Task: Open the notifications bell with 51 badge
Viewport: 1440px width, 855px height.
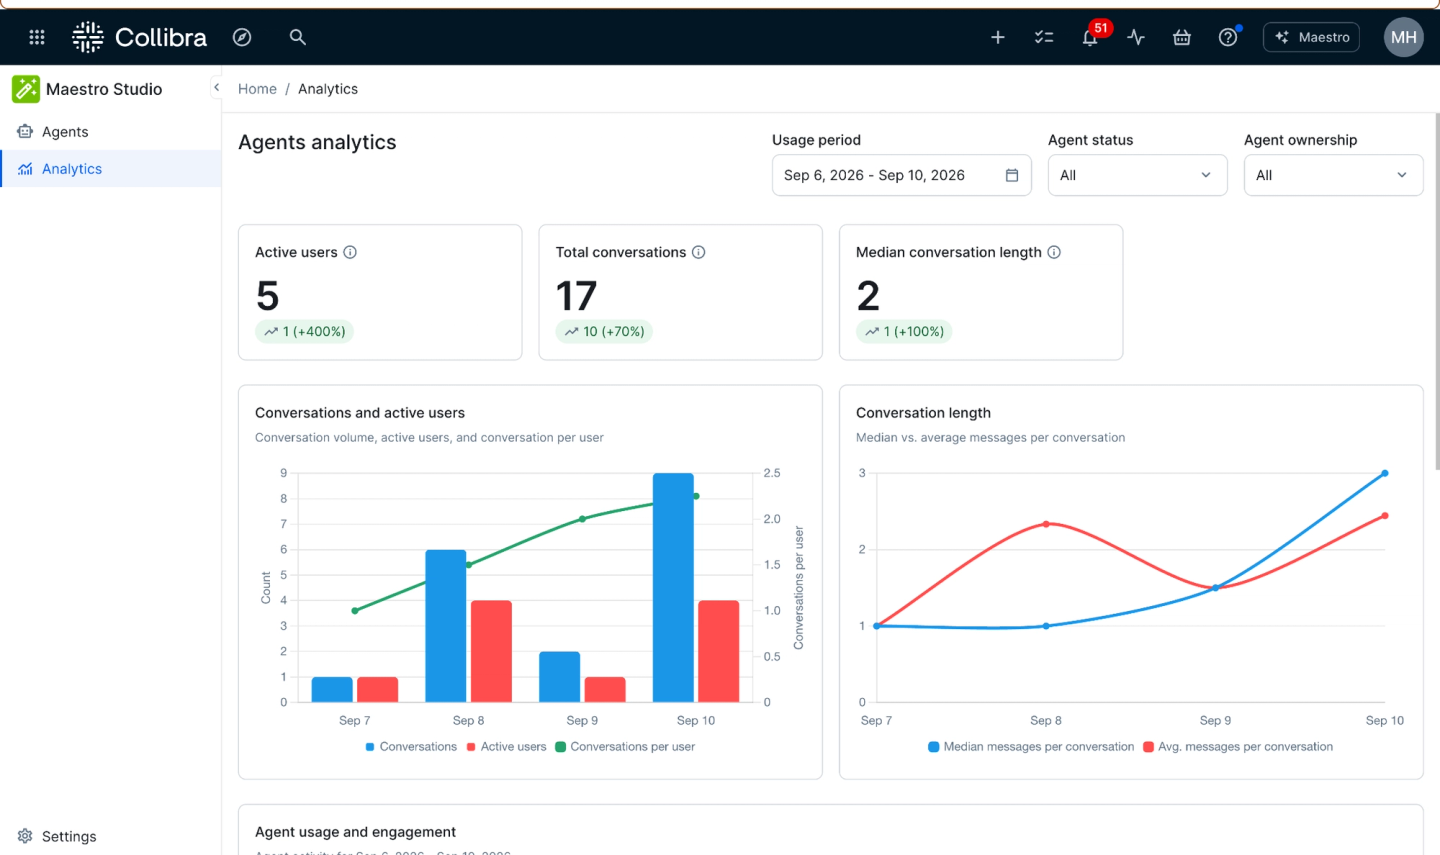Action: [1091, 37]
